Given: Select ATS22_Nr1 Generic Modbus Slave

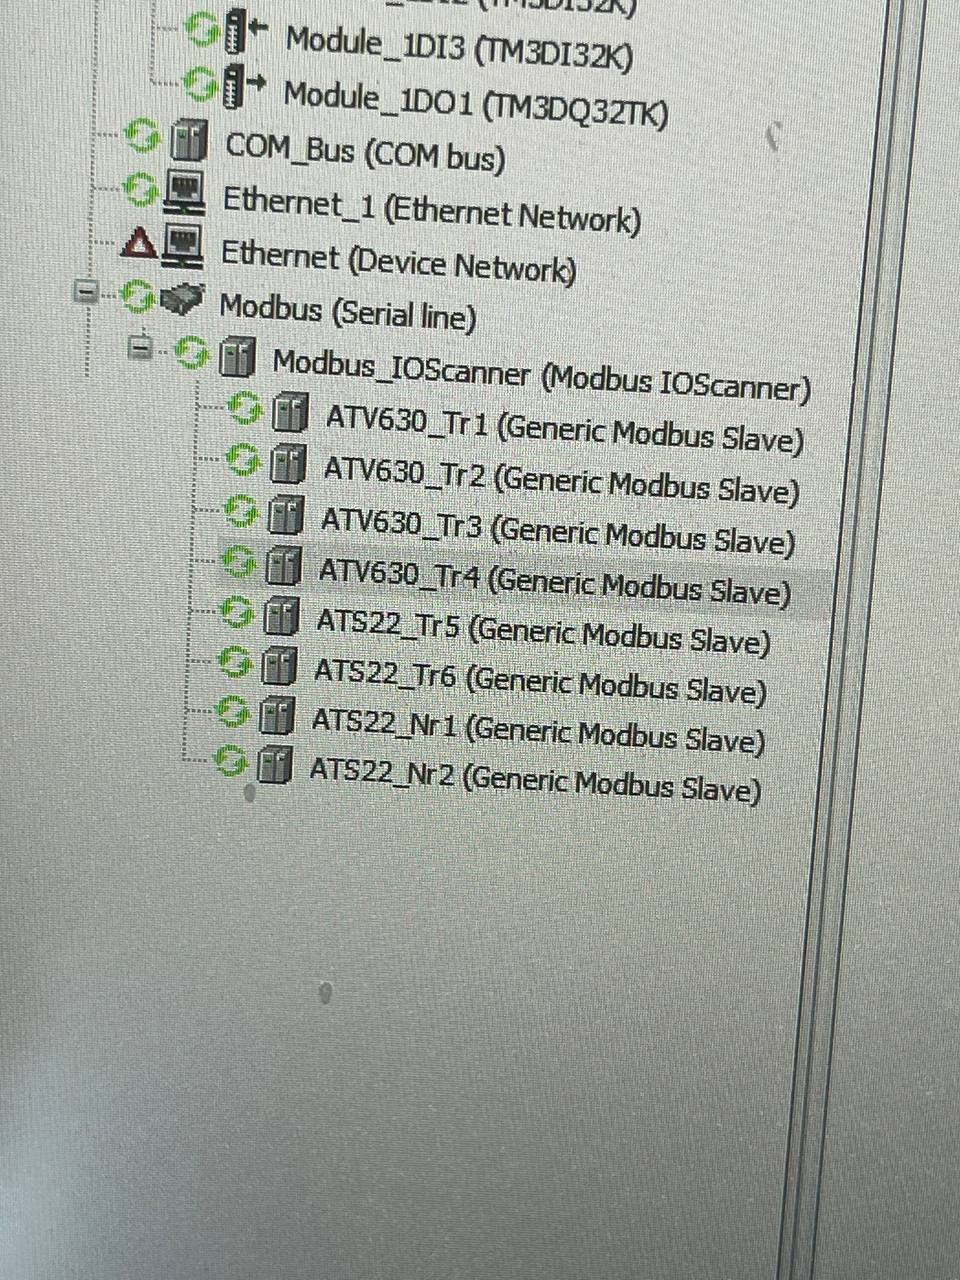Looking at the screenshot, I should pos(538,729).
